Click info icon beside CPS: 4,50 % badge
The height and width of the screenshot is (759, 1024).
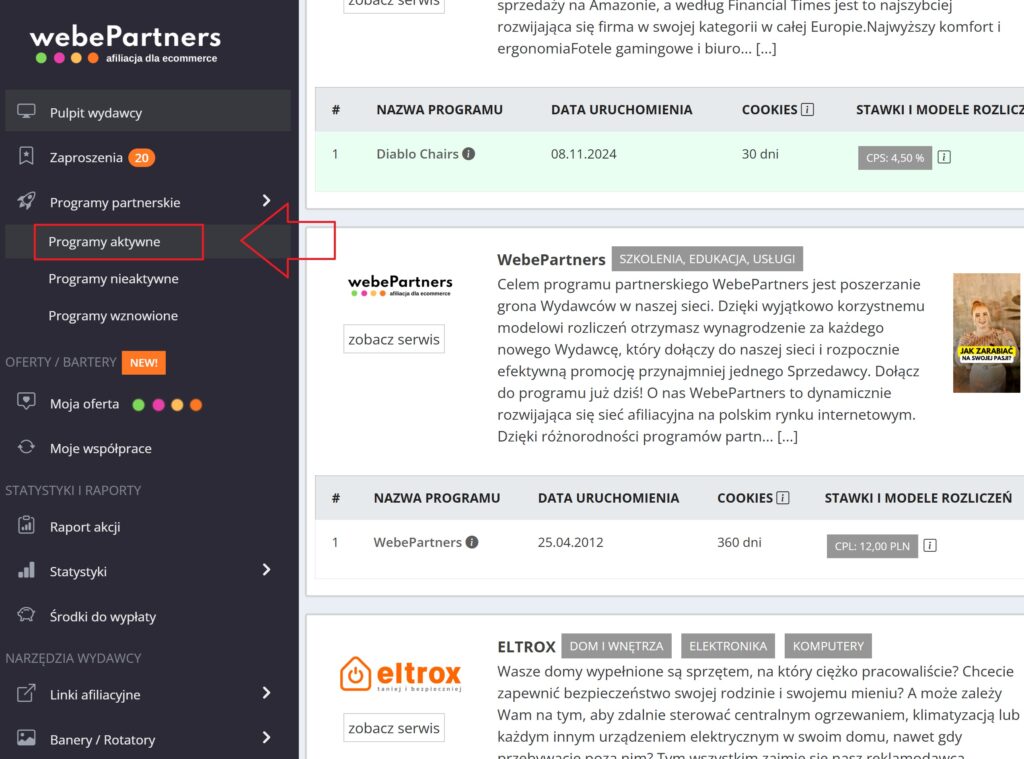coord(944,157)
